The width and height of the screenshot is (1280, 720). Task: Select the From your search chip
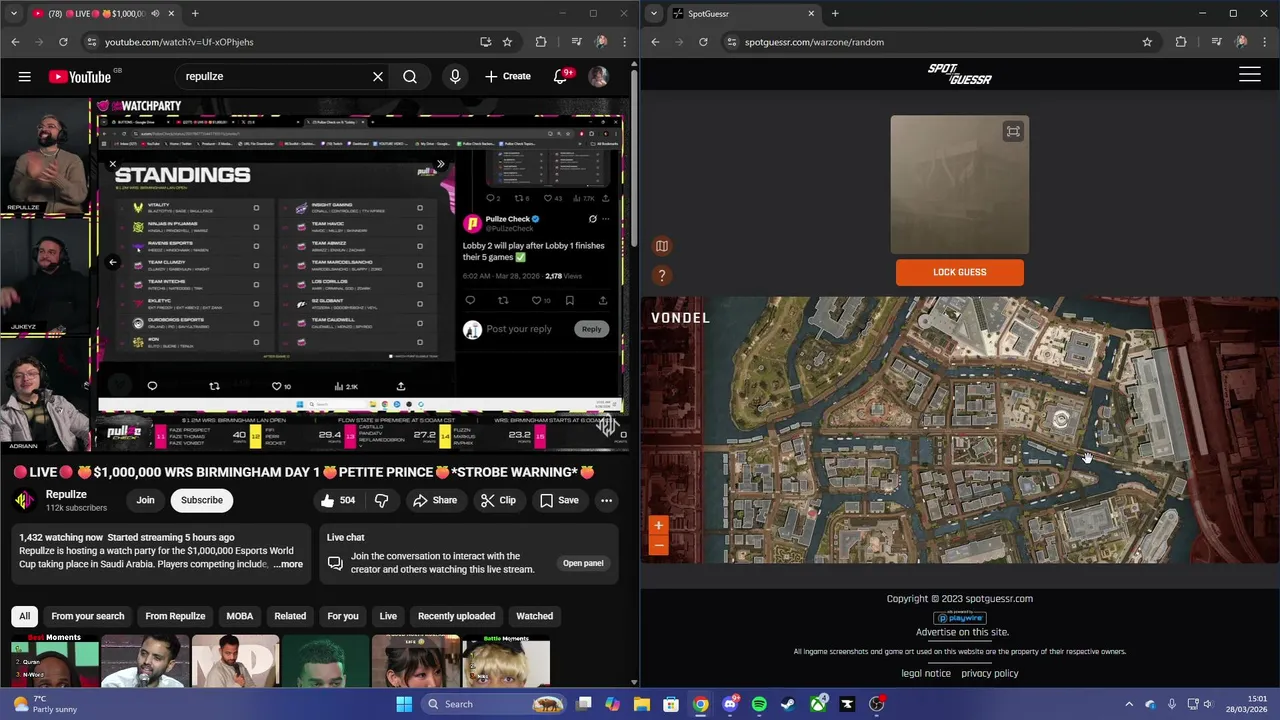pos(88,616)
